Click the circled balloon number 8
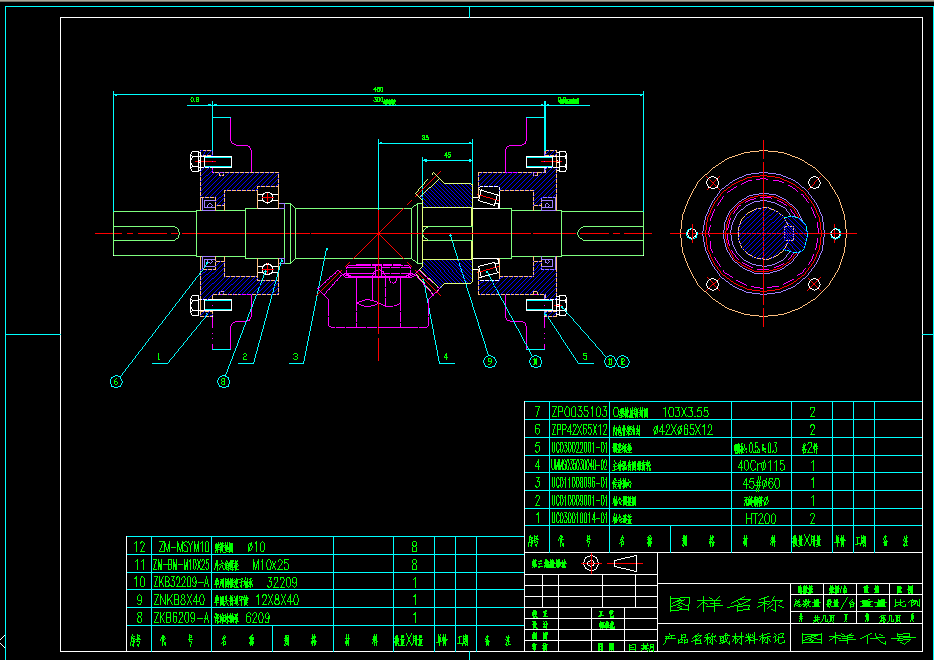This screenshot has width=934, height=660. (x=223, y=380)
